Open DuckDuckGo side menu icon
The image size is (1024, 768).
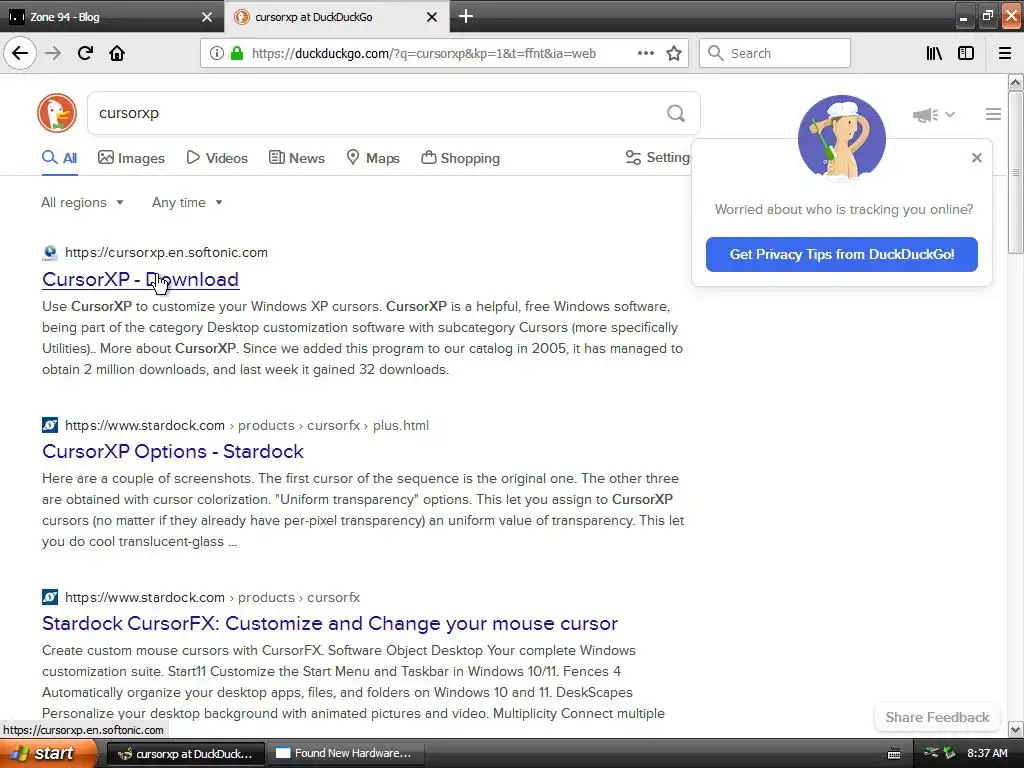tap(993, 114)
